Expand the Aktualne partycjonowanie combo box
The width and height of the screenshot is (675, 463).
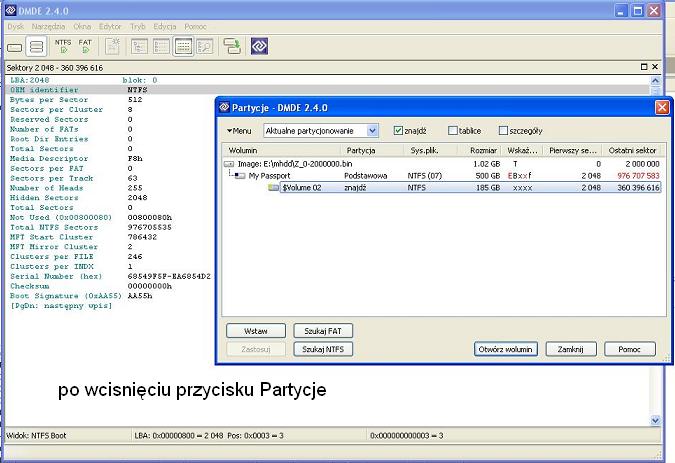coord(373,130)
